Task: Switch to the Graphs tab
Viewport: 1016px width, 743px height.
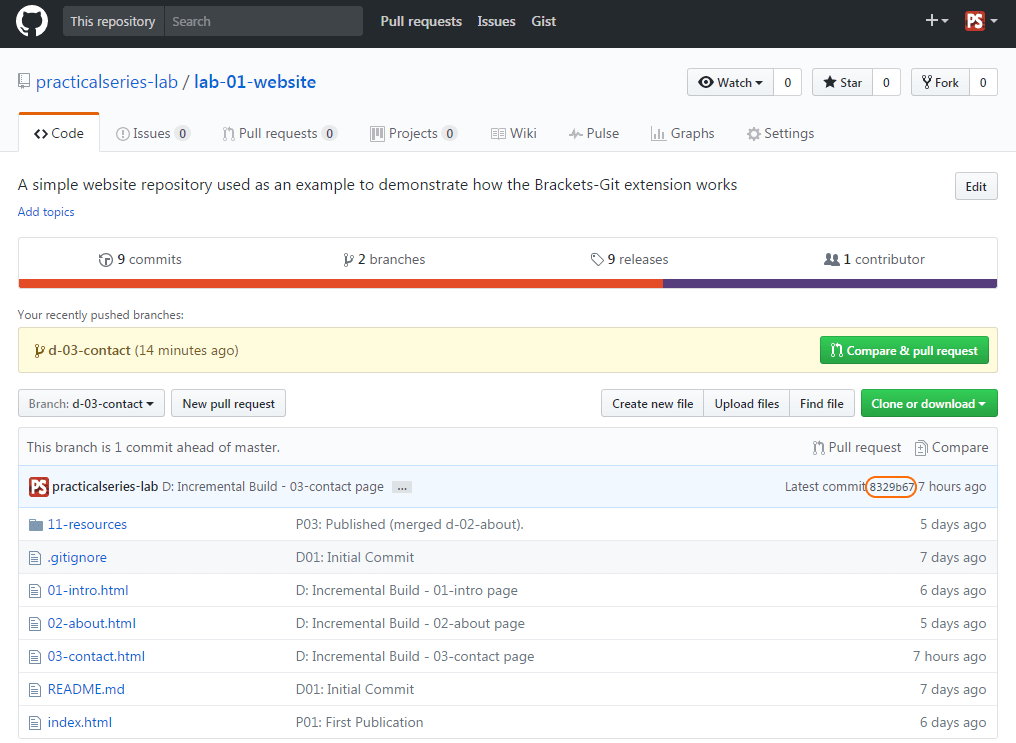Action: point(682,133)
